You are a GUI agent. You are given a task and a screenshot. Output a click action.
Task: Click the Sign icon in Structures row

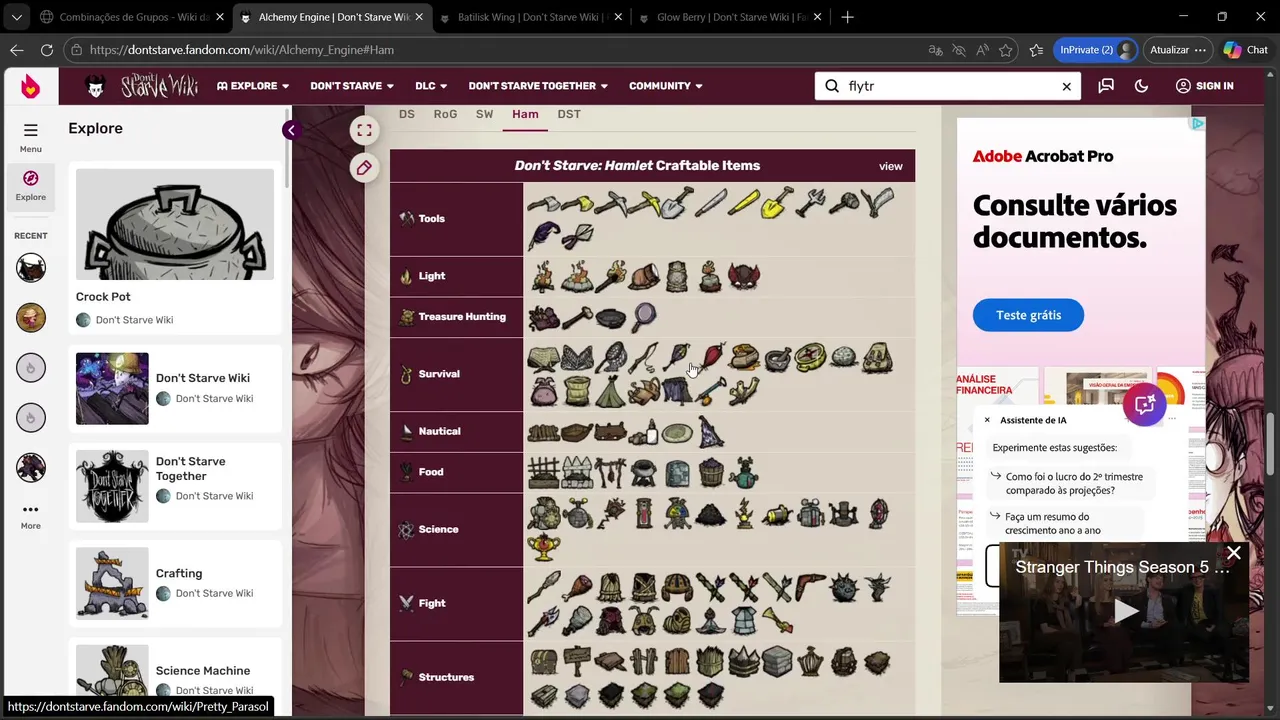point(577,661)
